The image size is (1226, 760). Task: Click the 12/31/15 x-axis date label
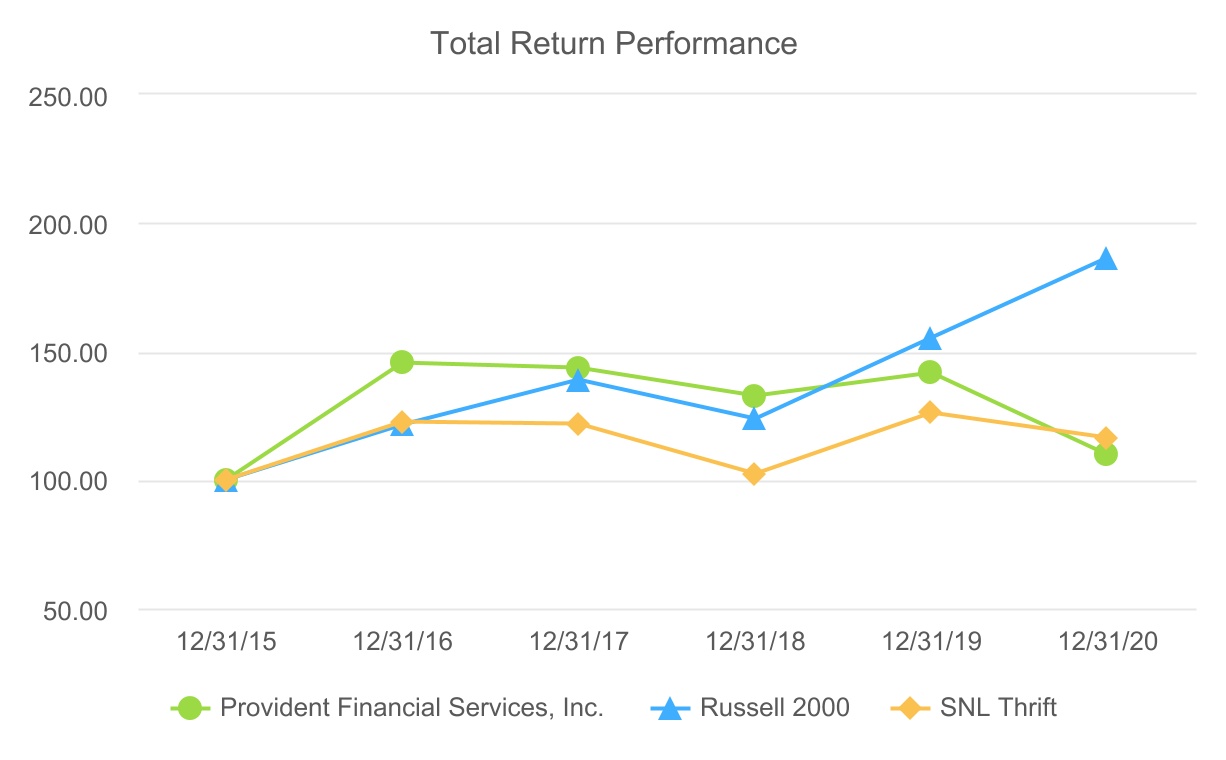226,642
